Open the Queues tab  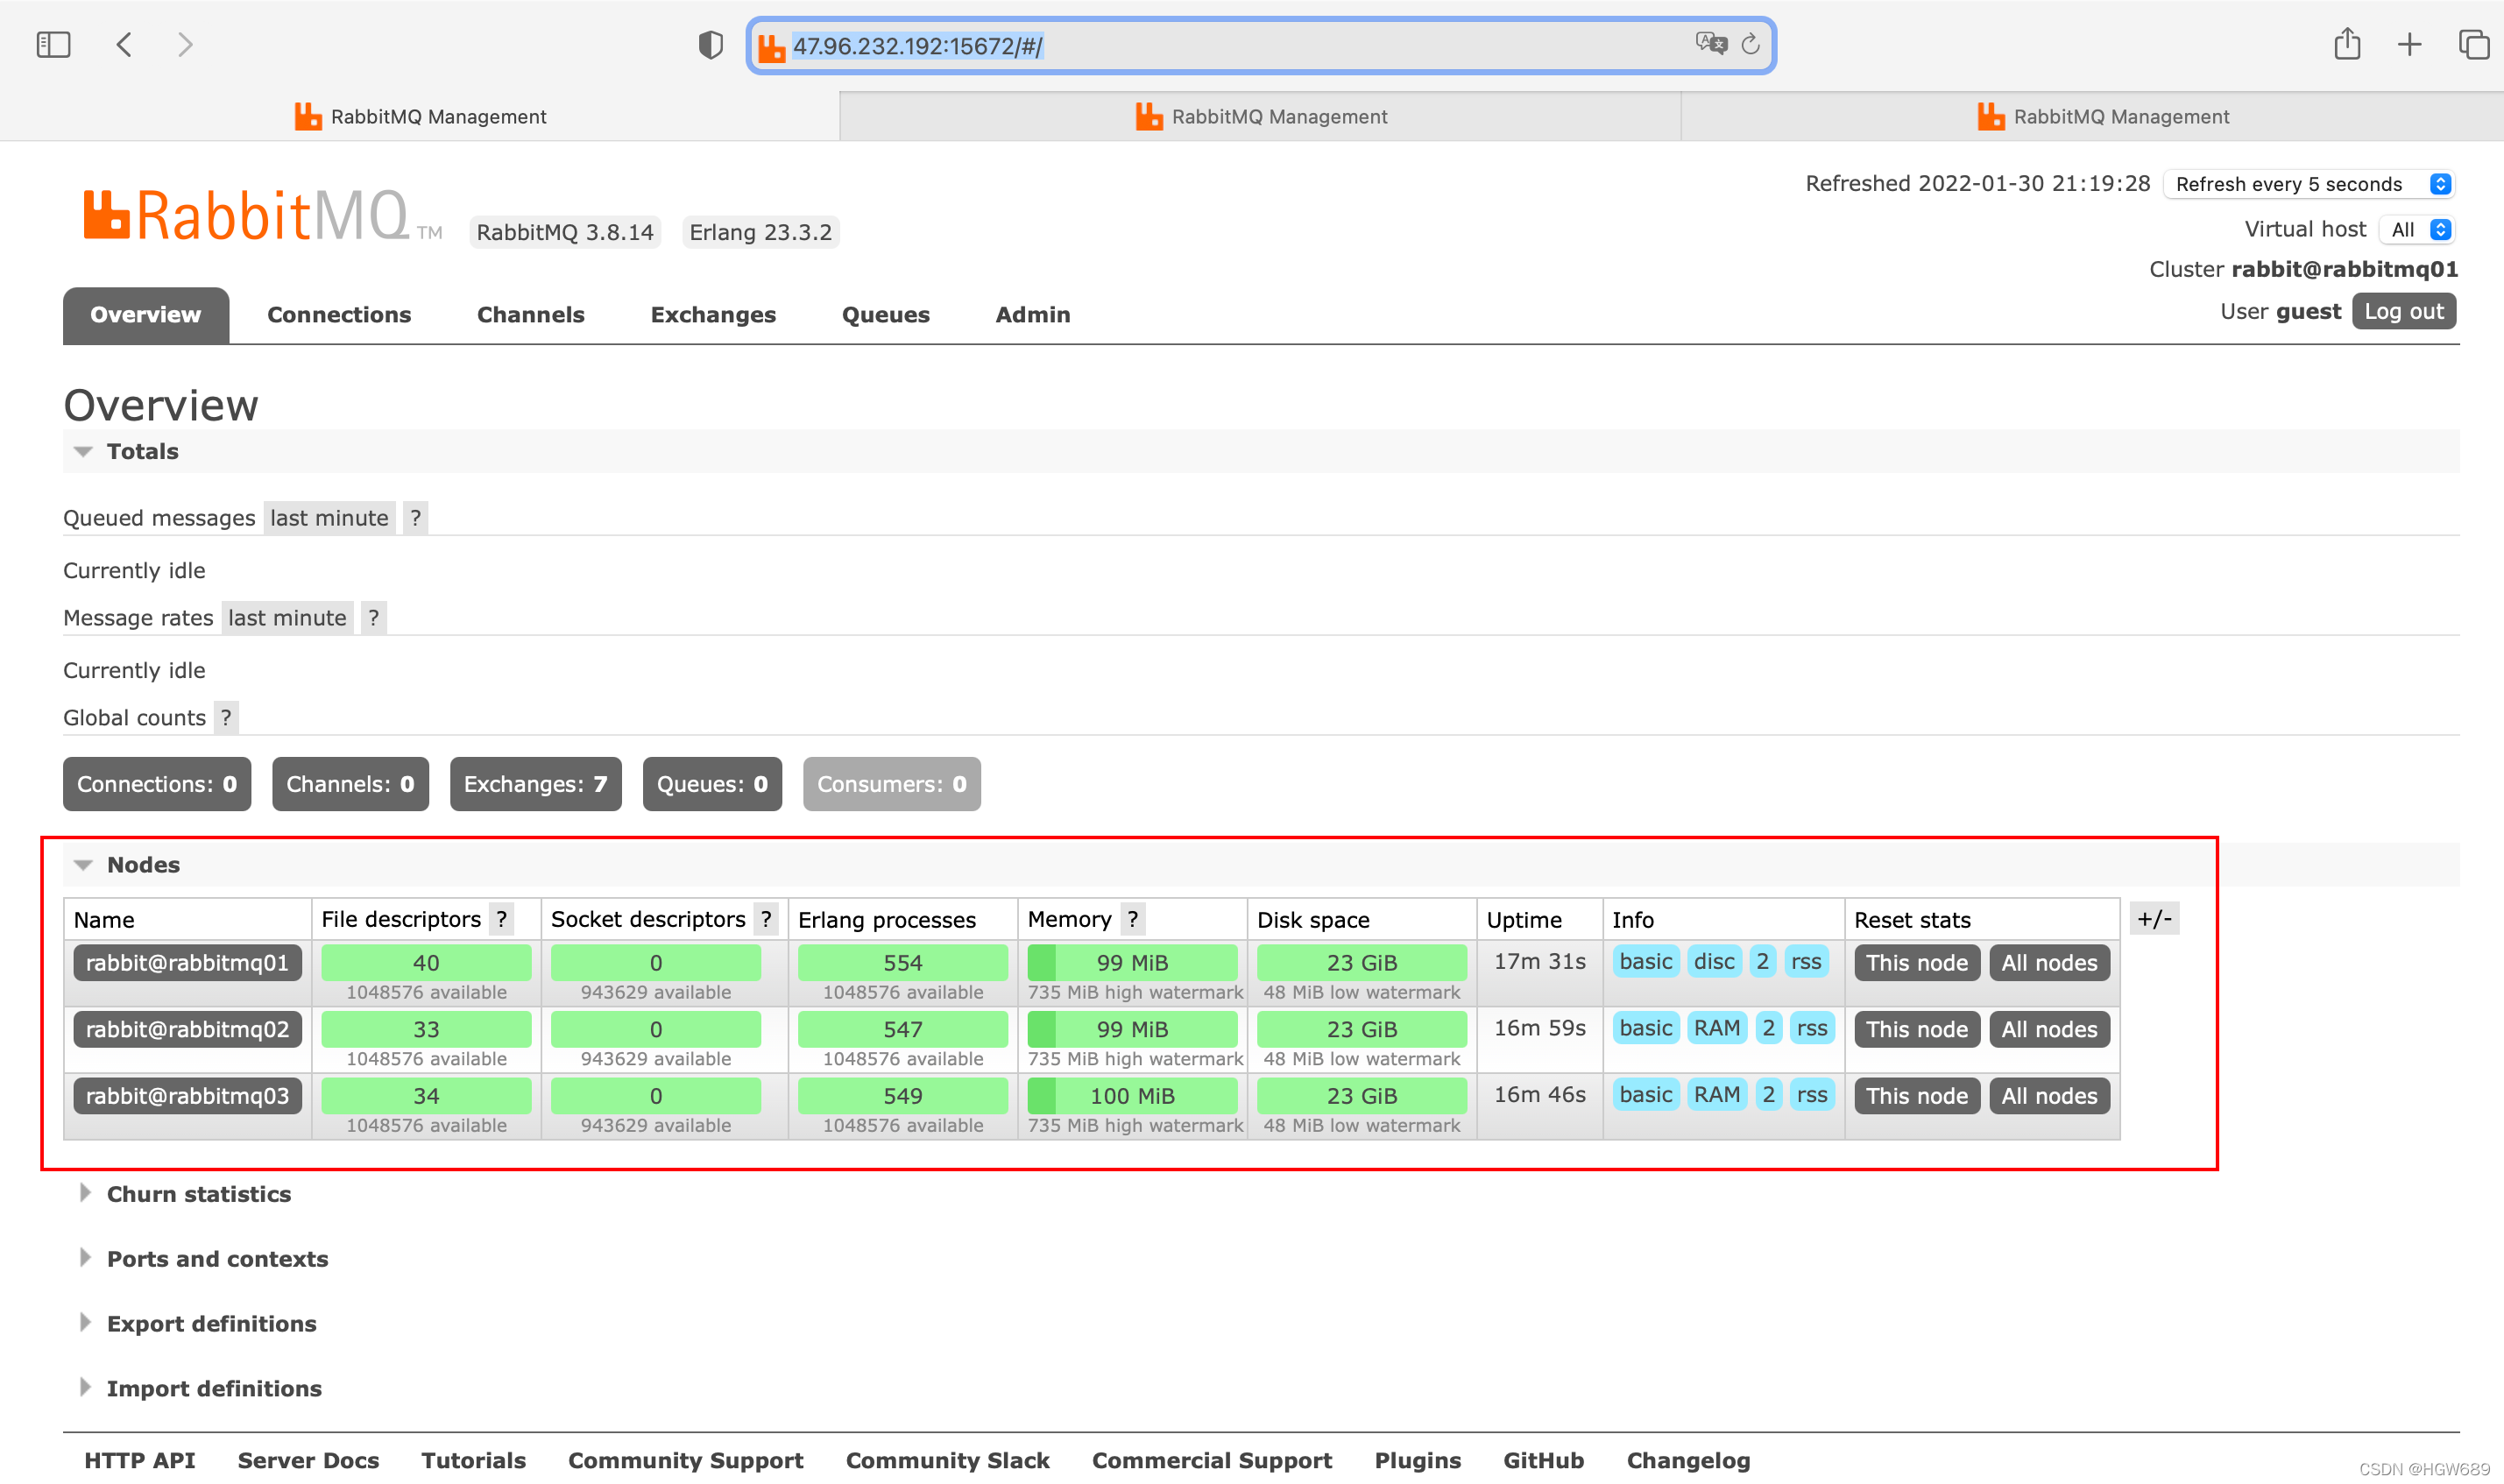pos(886,315)
